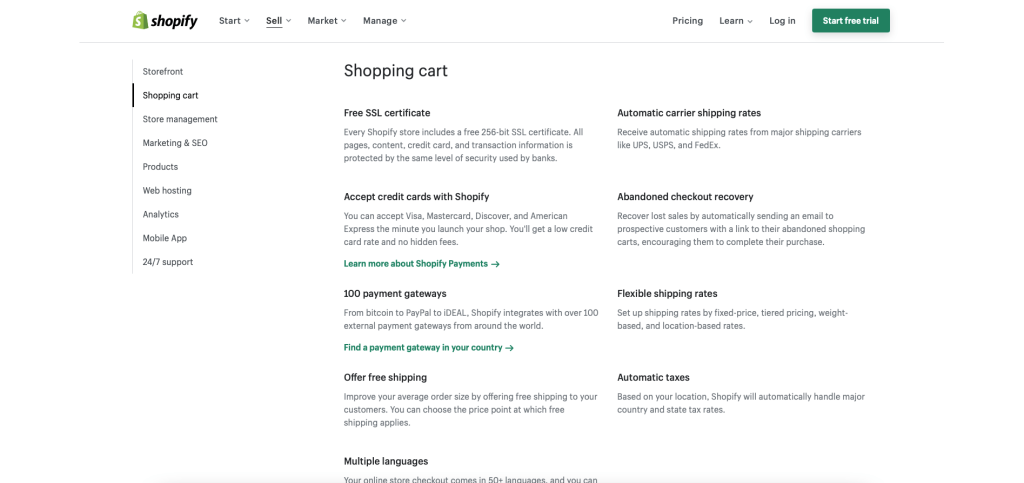This screenshot has height=483, width=1024.
Task: Select Storefront in the sidebar
Action: (x=163, y=72)
